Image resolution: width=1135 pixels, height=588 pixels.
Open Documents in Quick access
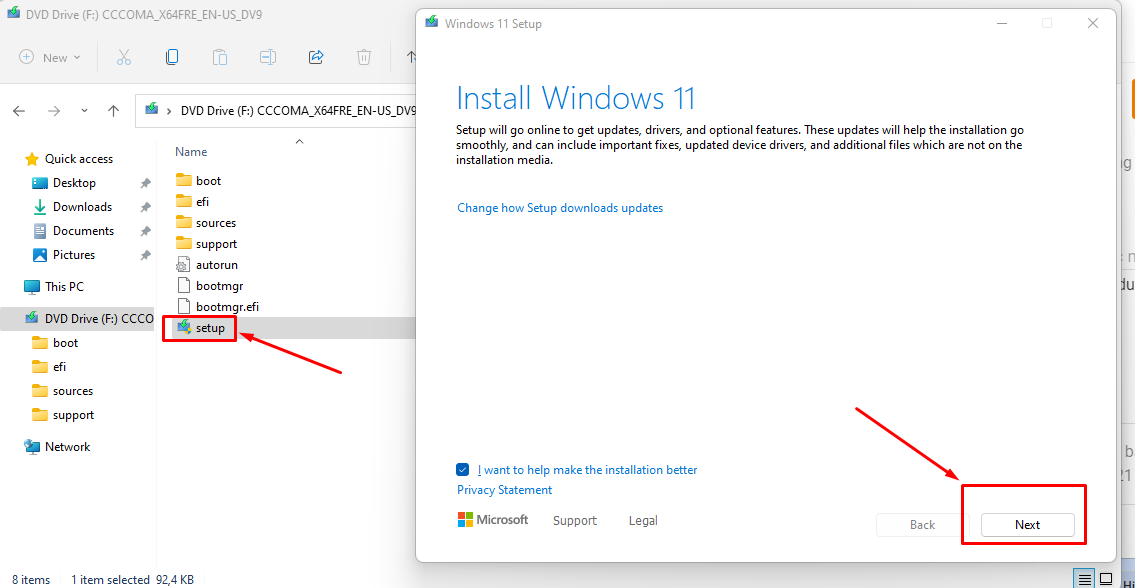pyautogui.click(x=83, y=230)
